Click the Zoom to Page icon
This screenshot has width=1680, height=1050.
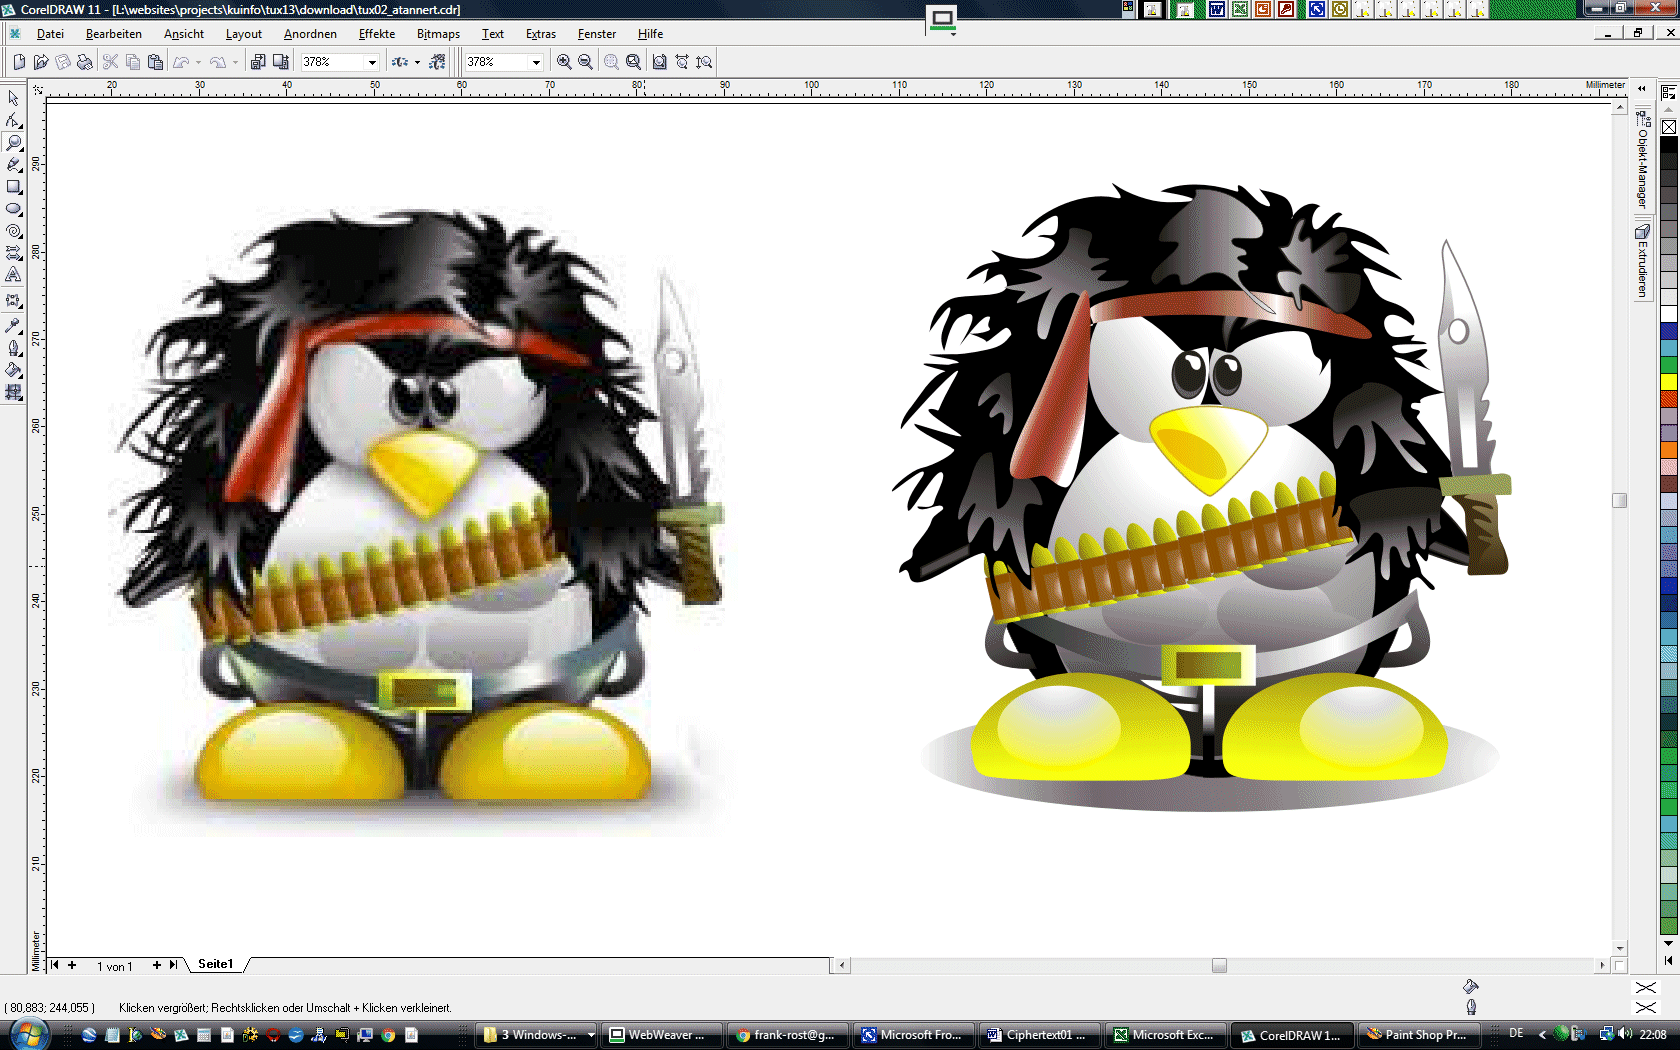pos(659,62)
